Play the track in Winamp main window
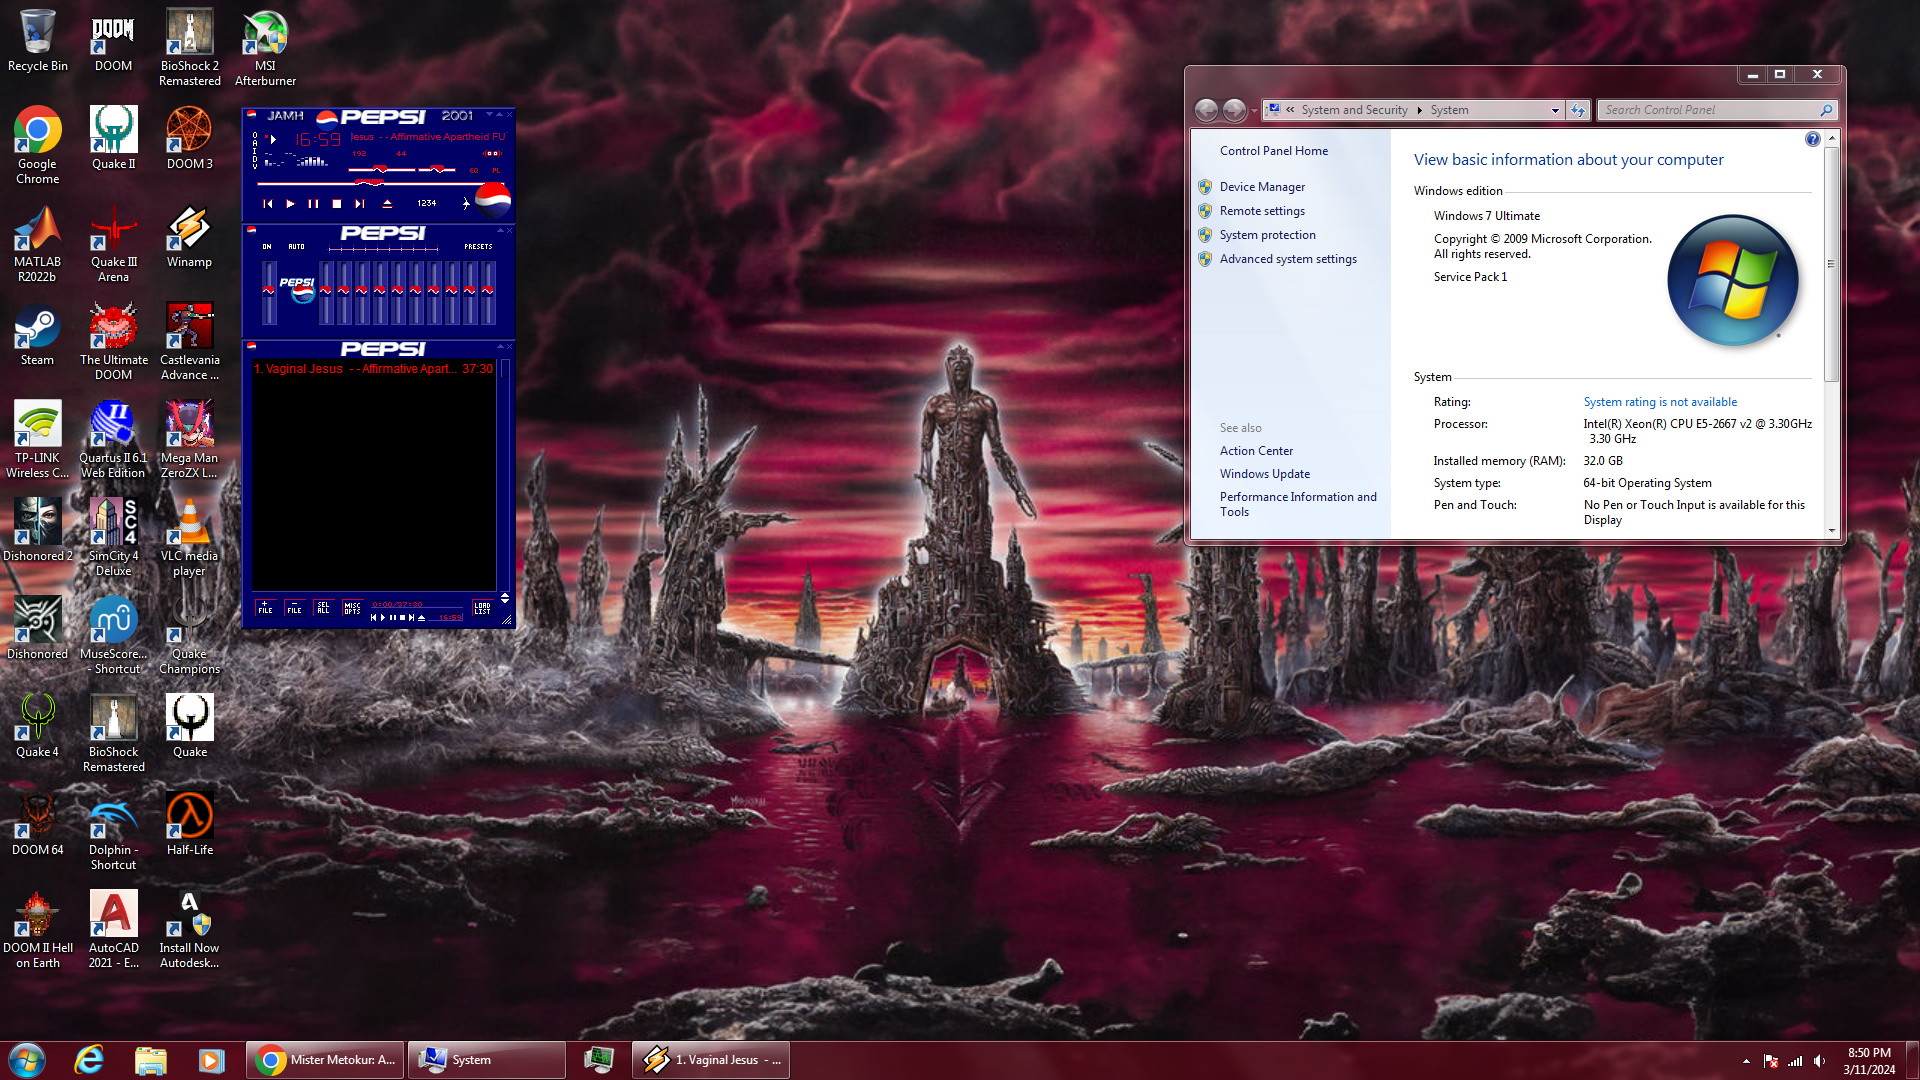The width and height of the screenshot is (1920, 1080). tap(290, 203)
